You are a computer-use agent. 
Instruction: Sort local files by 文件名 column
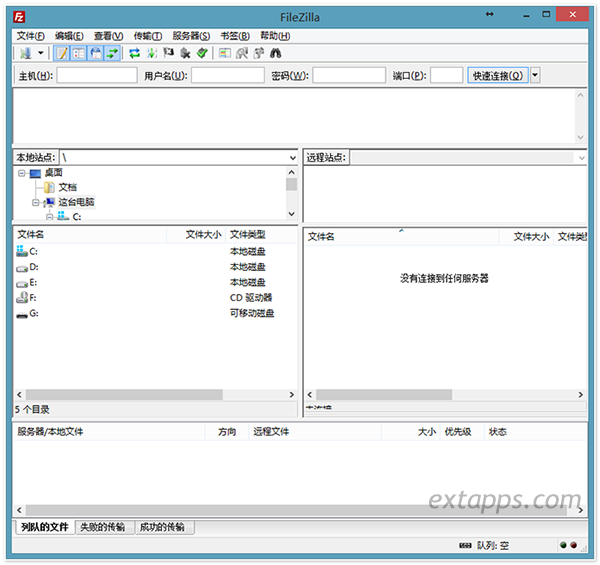pos(90,234)
